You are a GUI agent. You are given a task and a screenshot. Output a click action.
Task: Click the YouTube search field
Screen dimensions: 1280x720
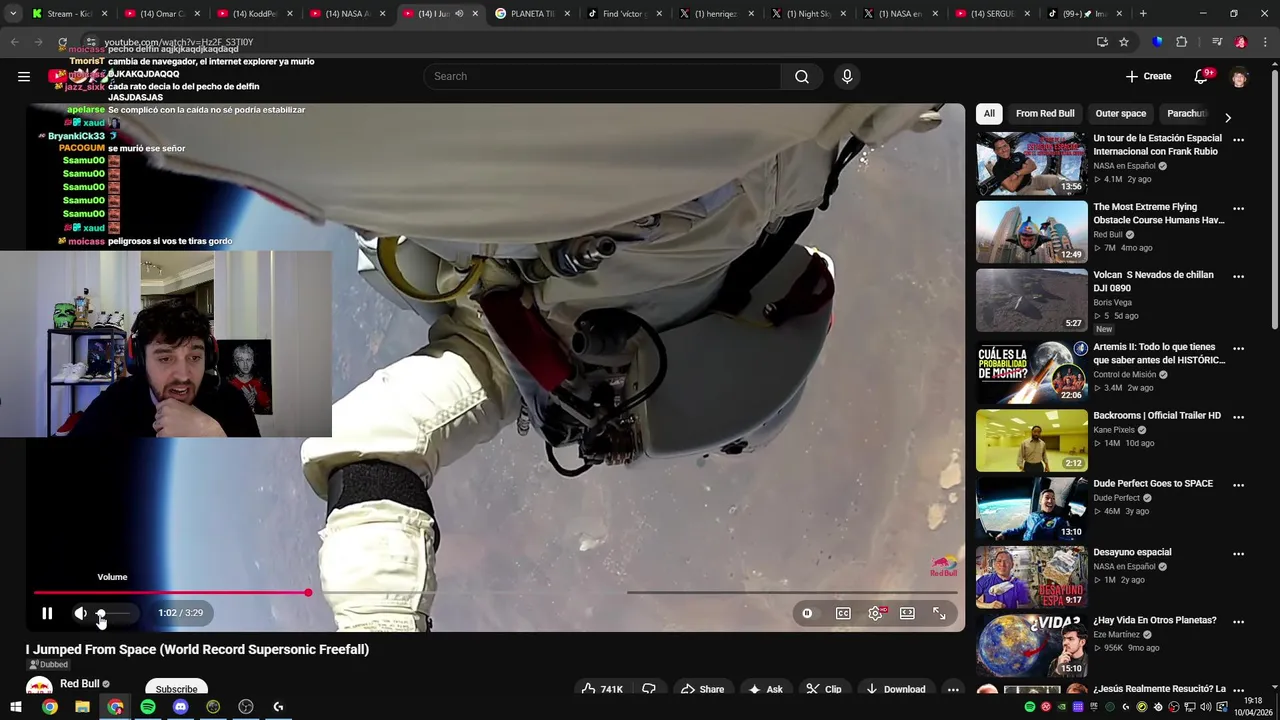pos(602,76)
